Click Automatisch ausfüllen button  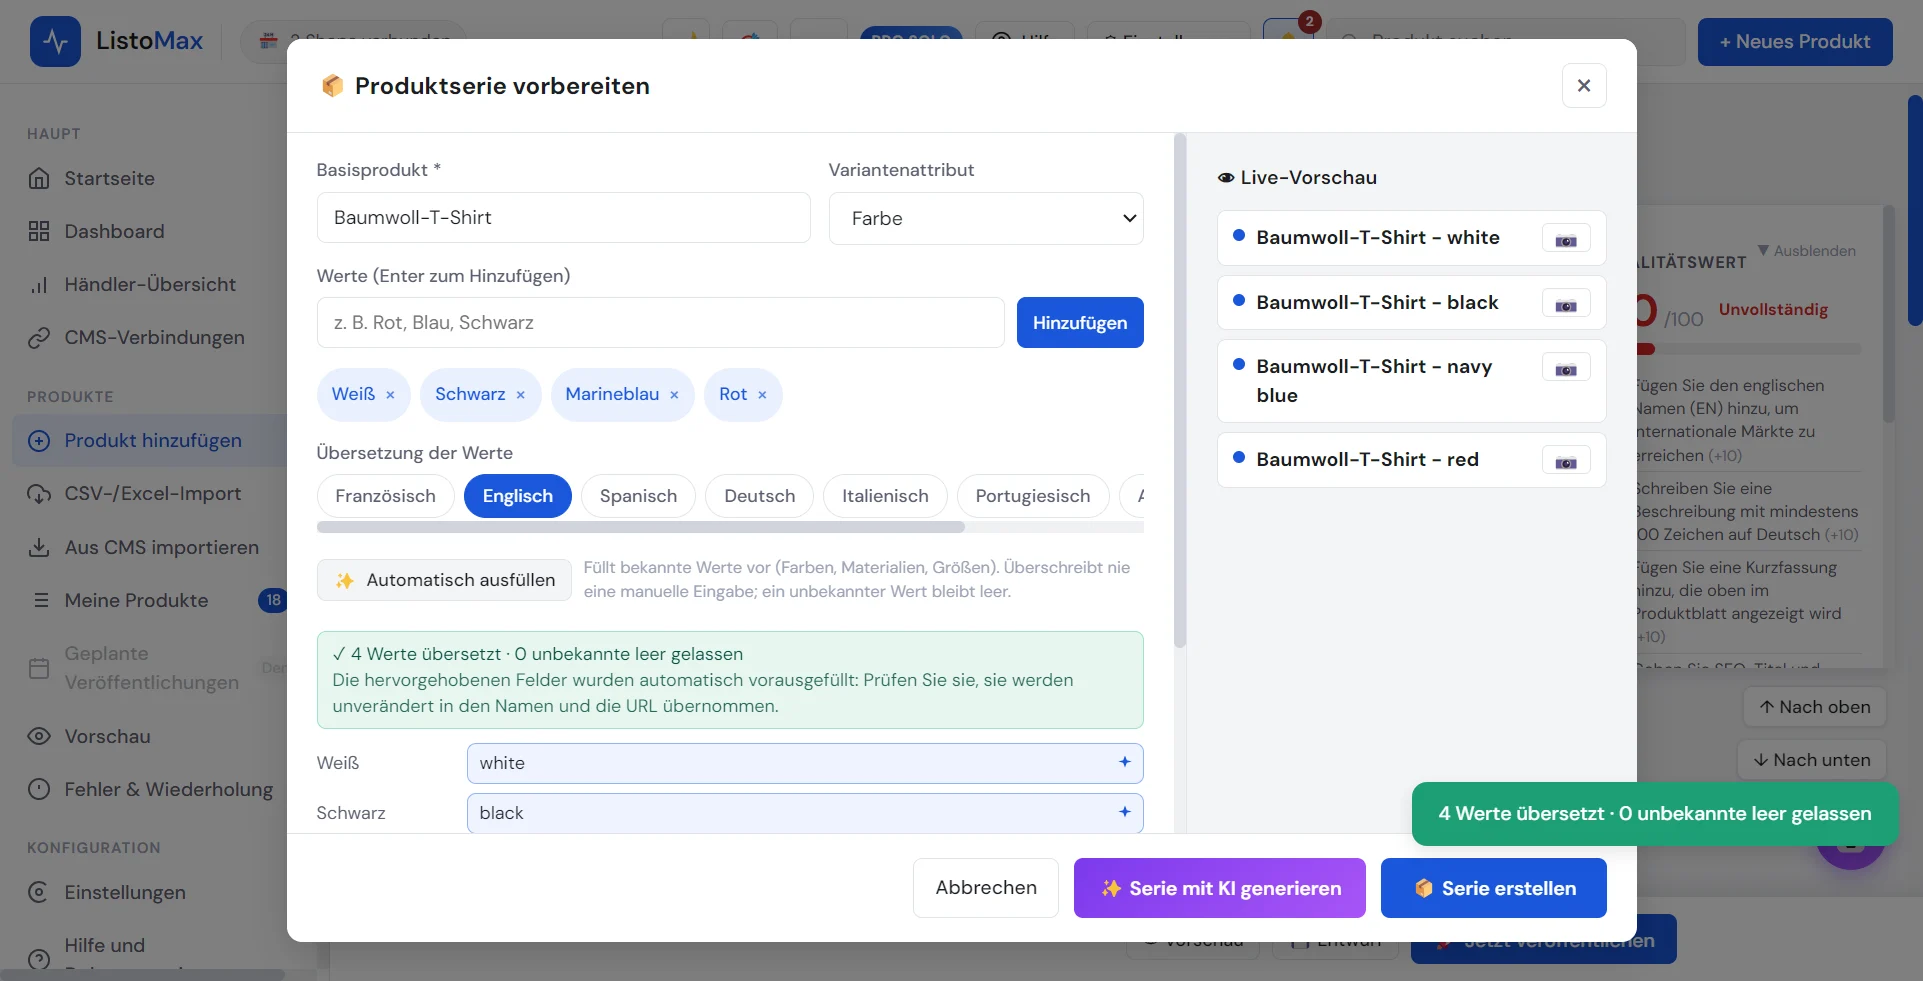click(x=444, y=580)
